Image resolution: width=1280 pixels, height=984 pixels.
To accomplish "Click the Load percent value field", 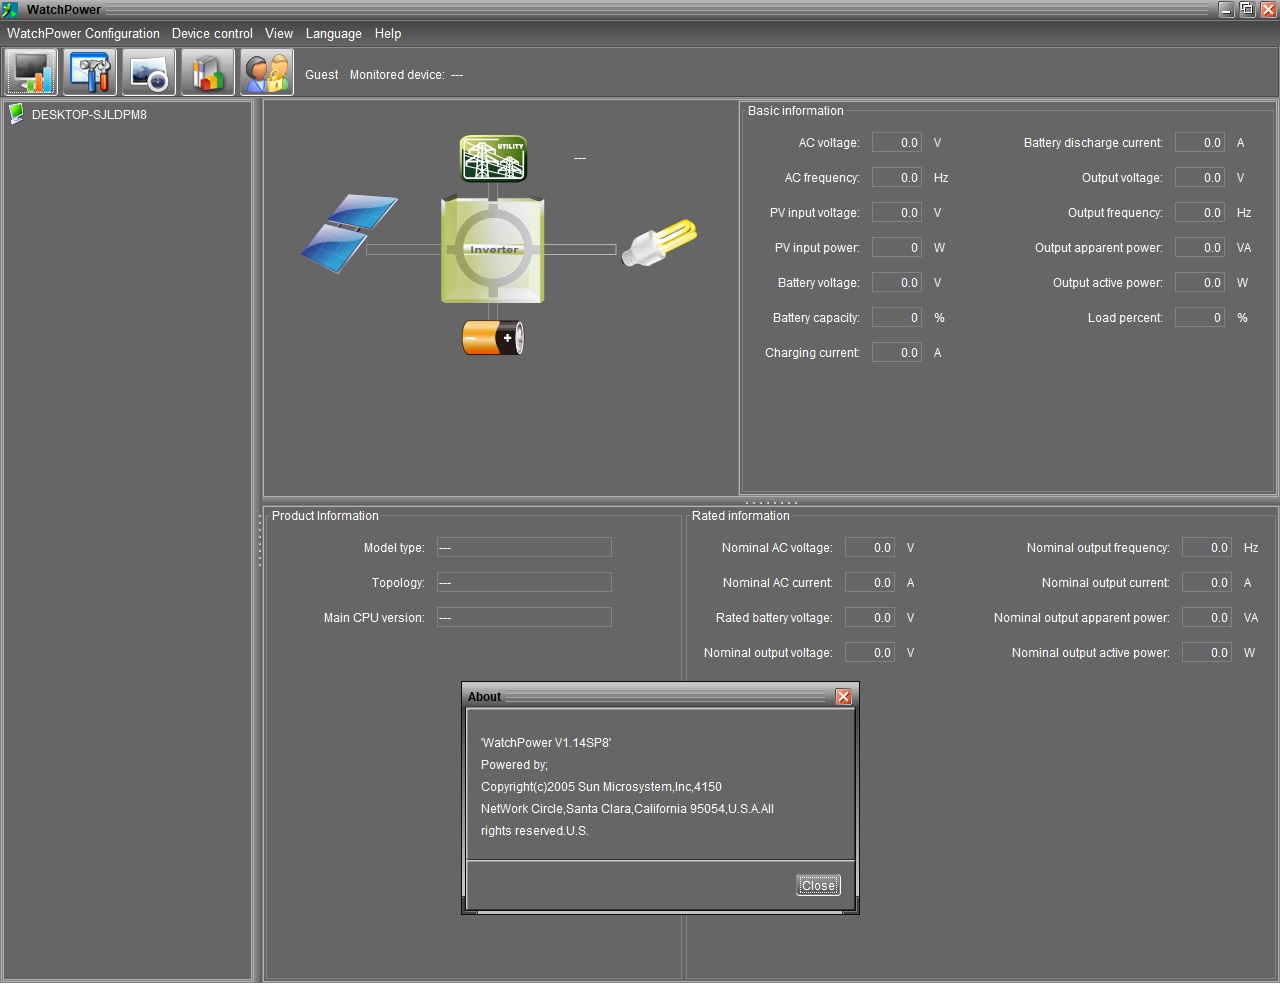I will click(1200, 317).
